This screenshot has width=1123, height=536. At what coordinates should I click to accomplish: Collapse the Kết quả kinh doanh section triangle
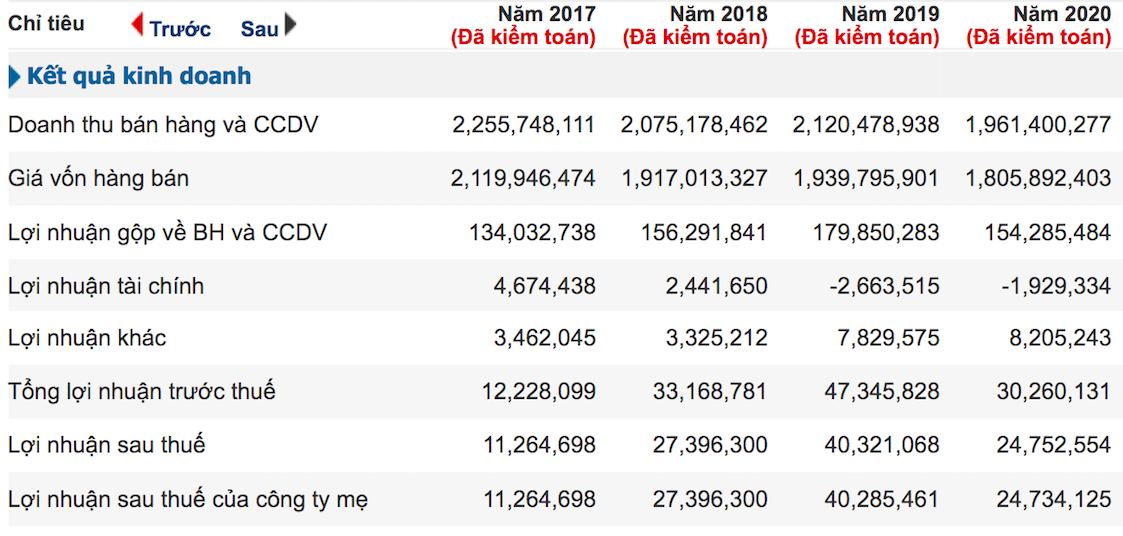(14, 77)
